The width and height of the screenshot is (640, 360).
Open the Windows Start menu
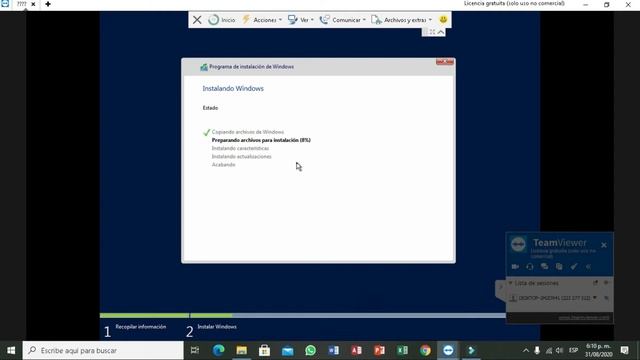click(x=11, y=350)
